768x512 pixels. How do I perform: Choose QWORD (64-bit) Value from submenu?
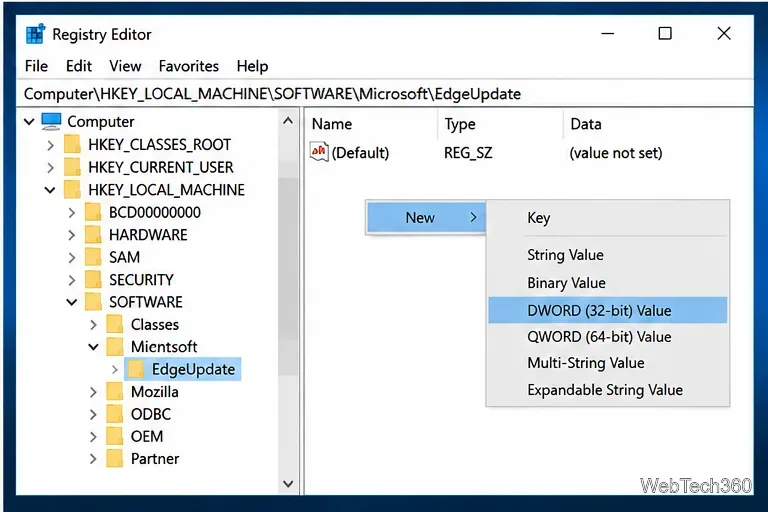click(607, 337)
